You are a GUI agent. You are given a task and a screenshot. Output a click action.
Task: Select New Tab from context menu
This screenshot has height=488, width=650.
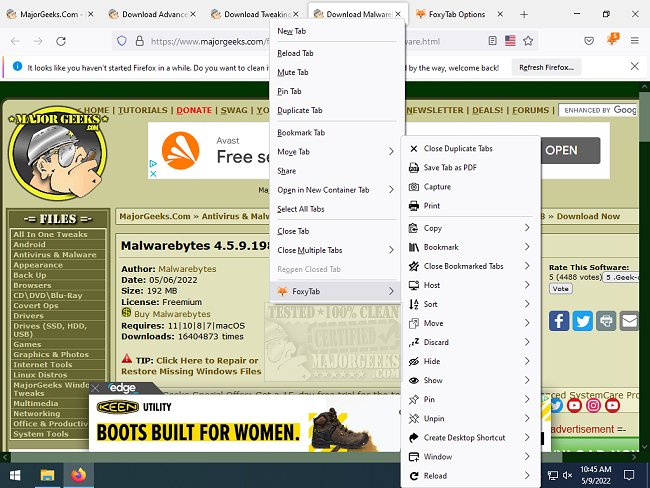(335, 31)
